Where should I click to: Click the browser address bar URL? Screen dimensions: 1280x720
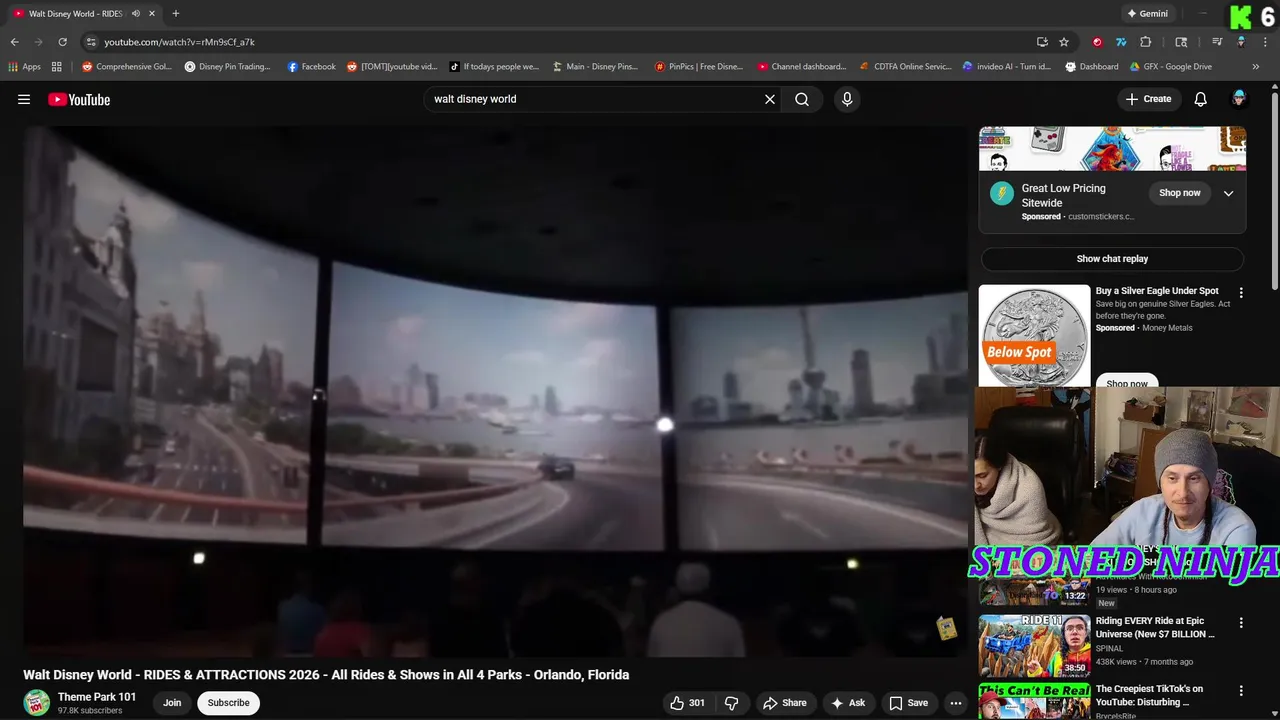(x=180, y=42)
